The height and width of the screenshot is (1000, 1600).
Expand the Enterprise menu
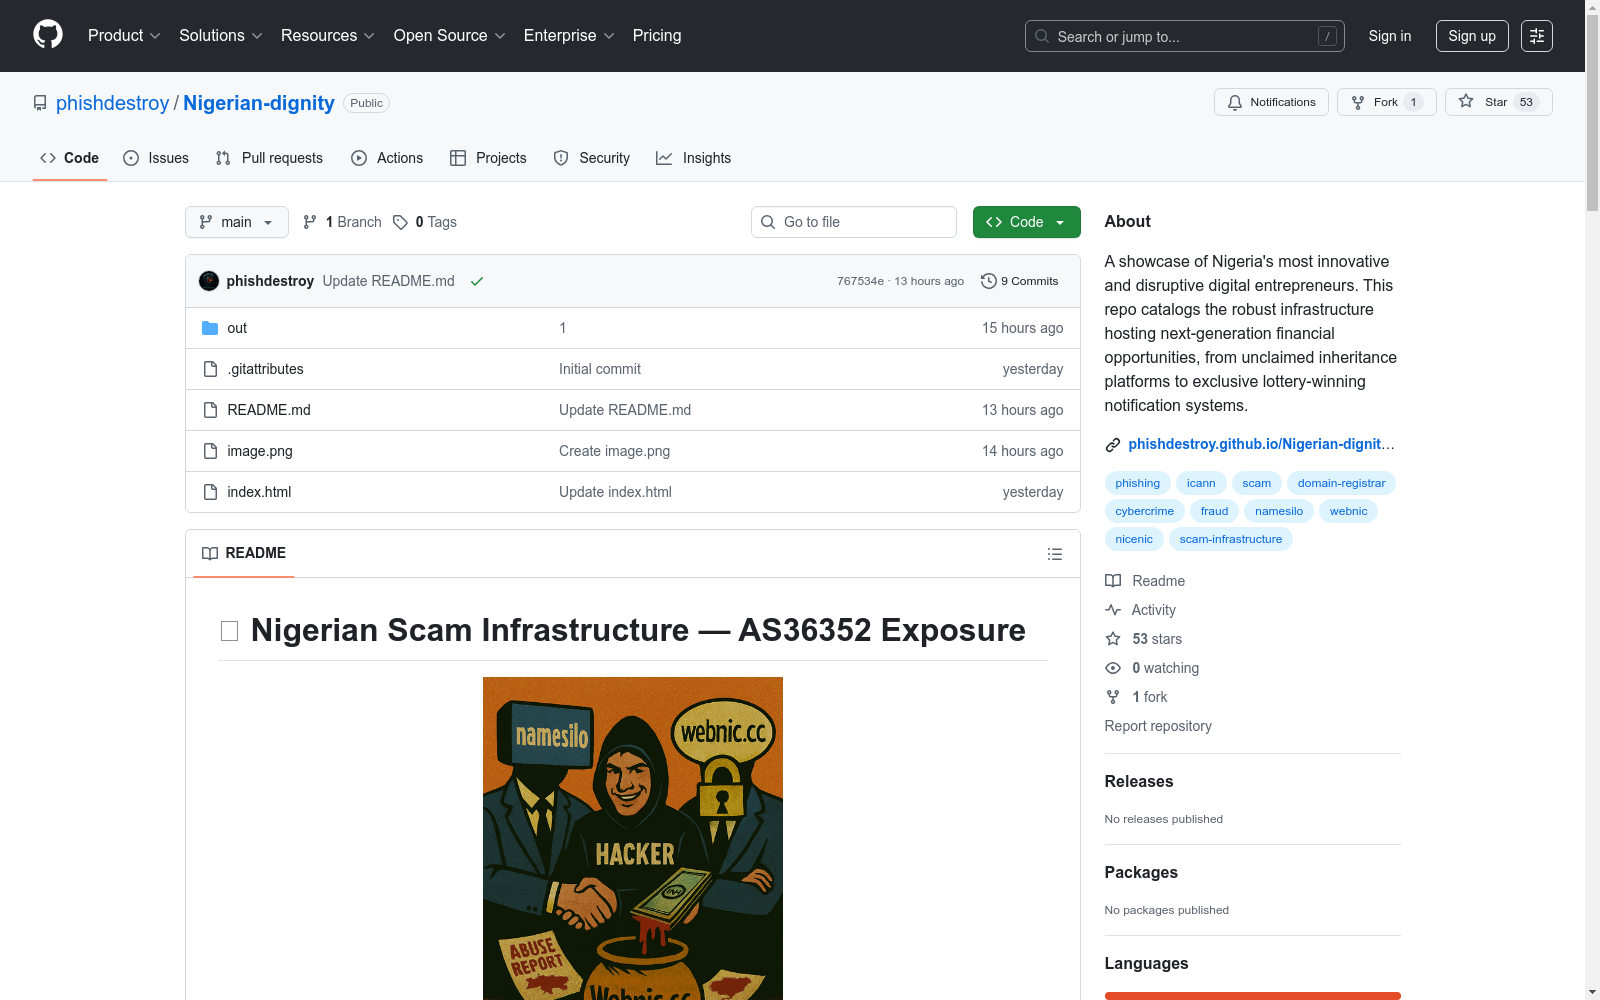[569, 36]
